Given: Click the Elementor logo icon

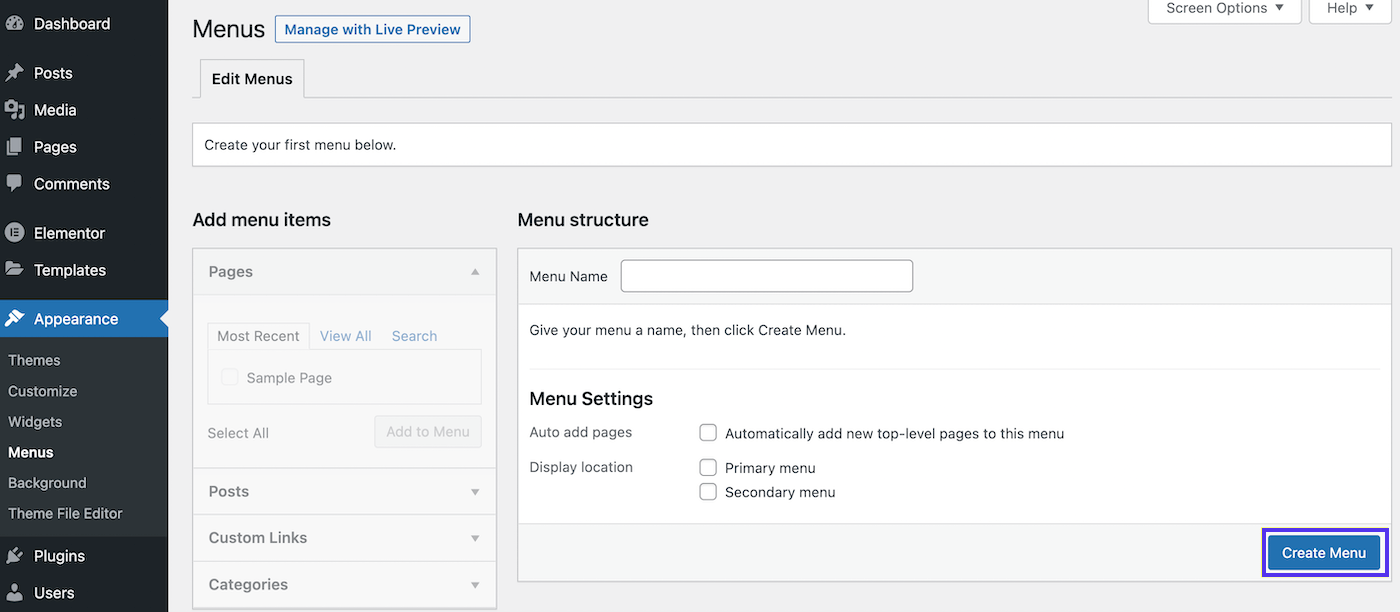Looking at the screenshot, I should 14,233.
